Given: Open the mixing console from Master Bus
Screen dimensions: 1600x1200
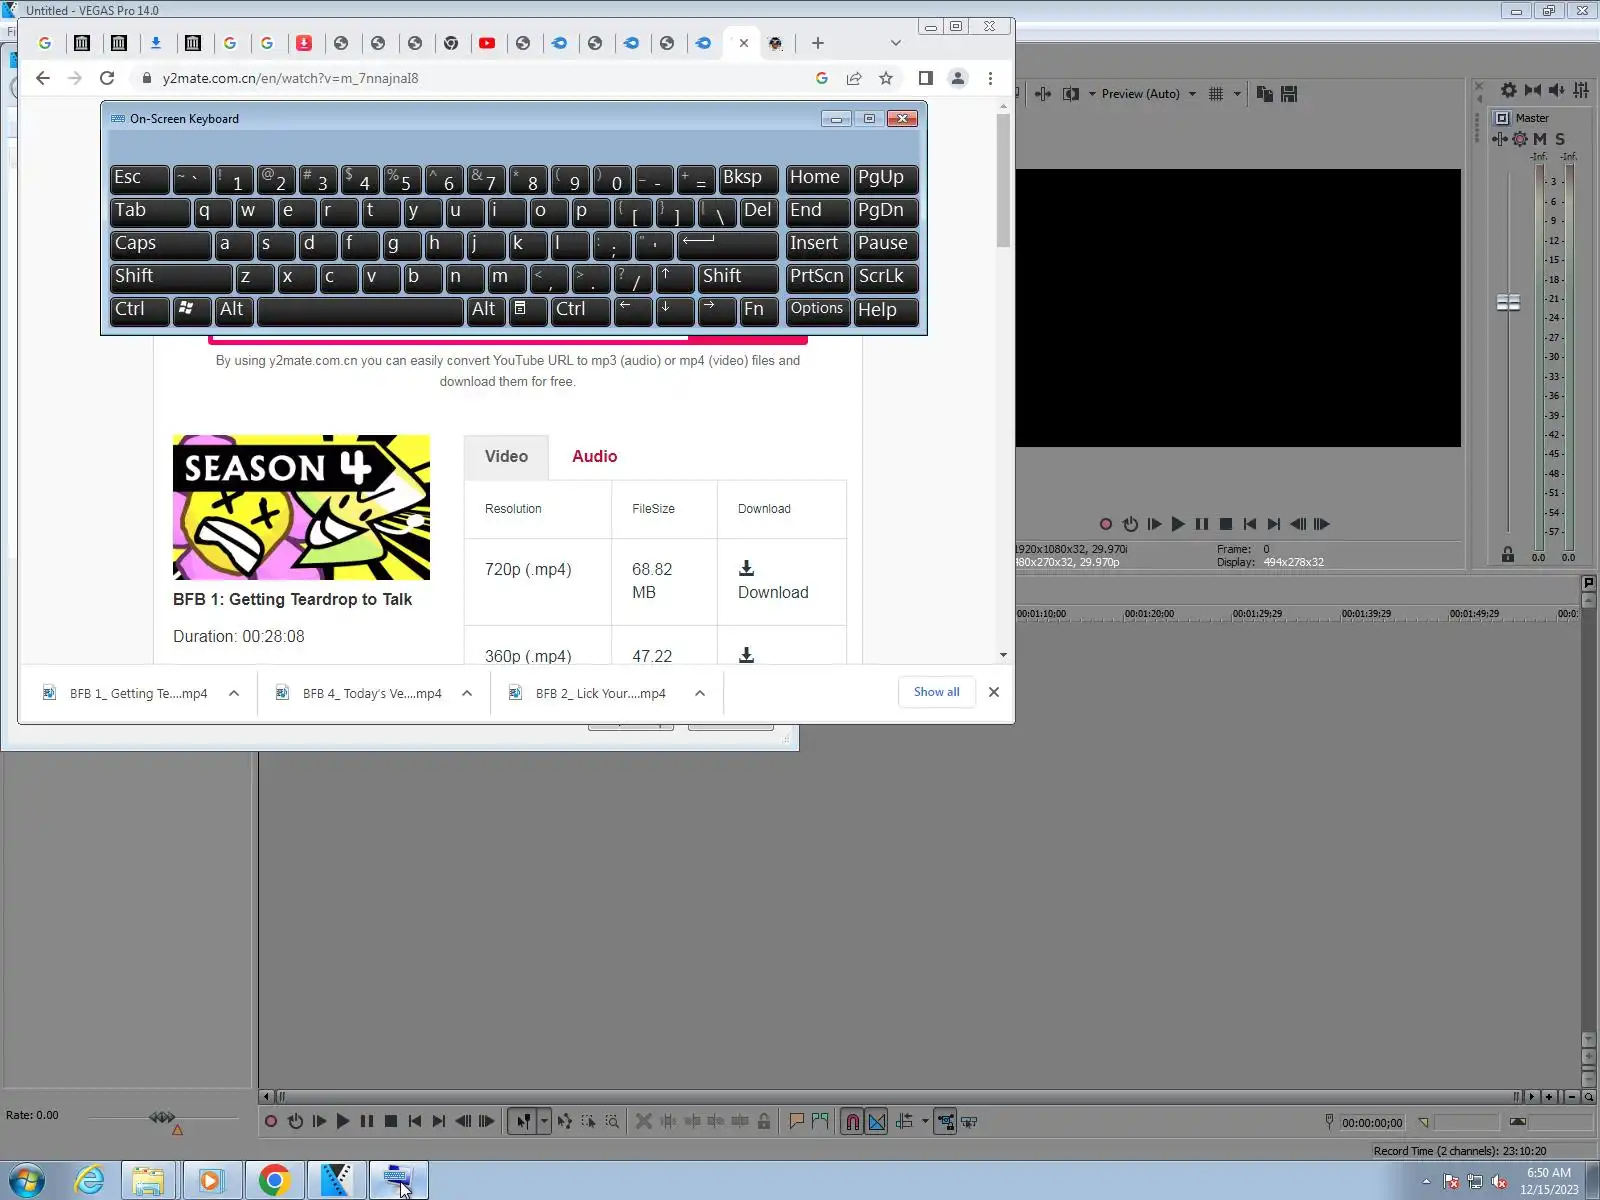Looking at the screenshot, I should [1581, 90].
